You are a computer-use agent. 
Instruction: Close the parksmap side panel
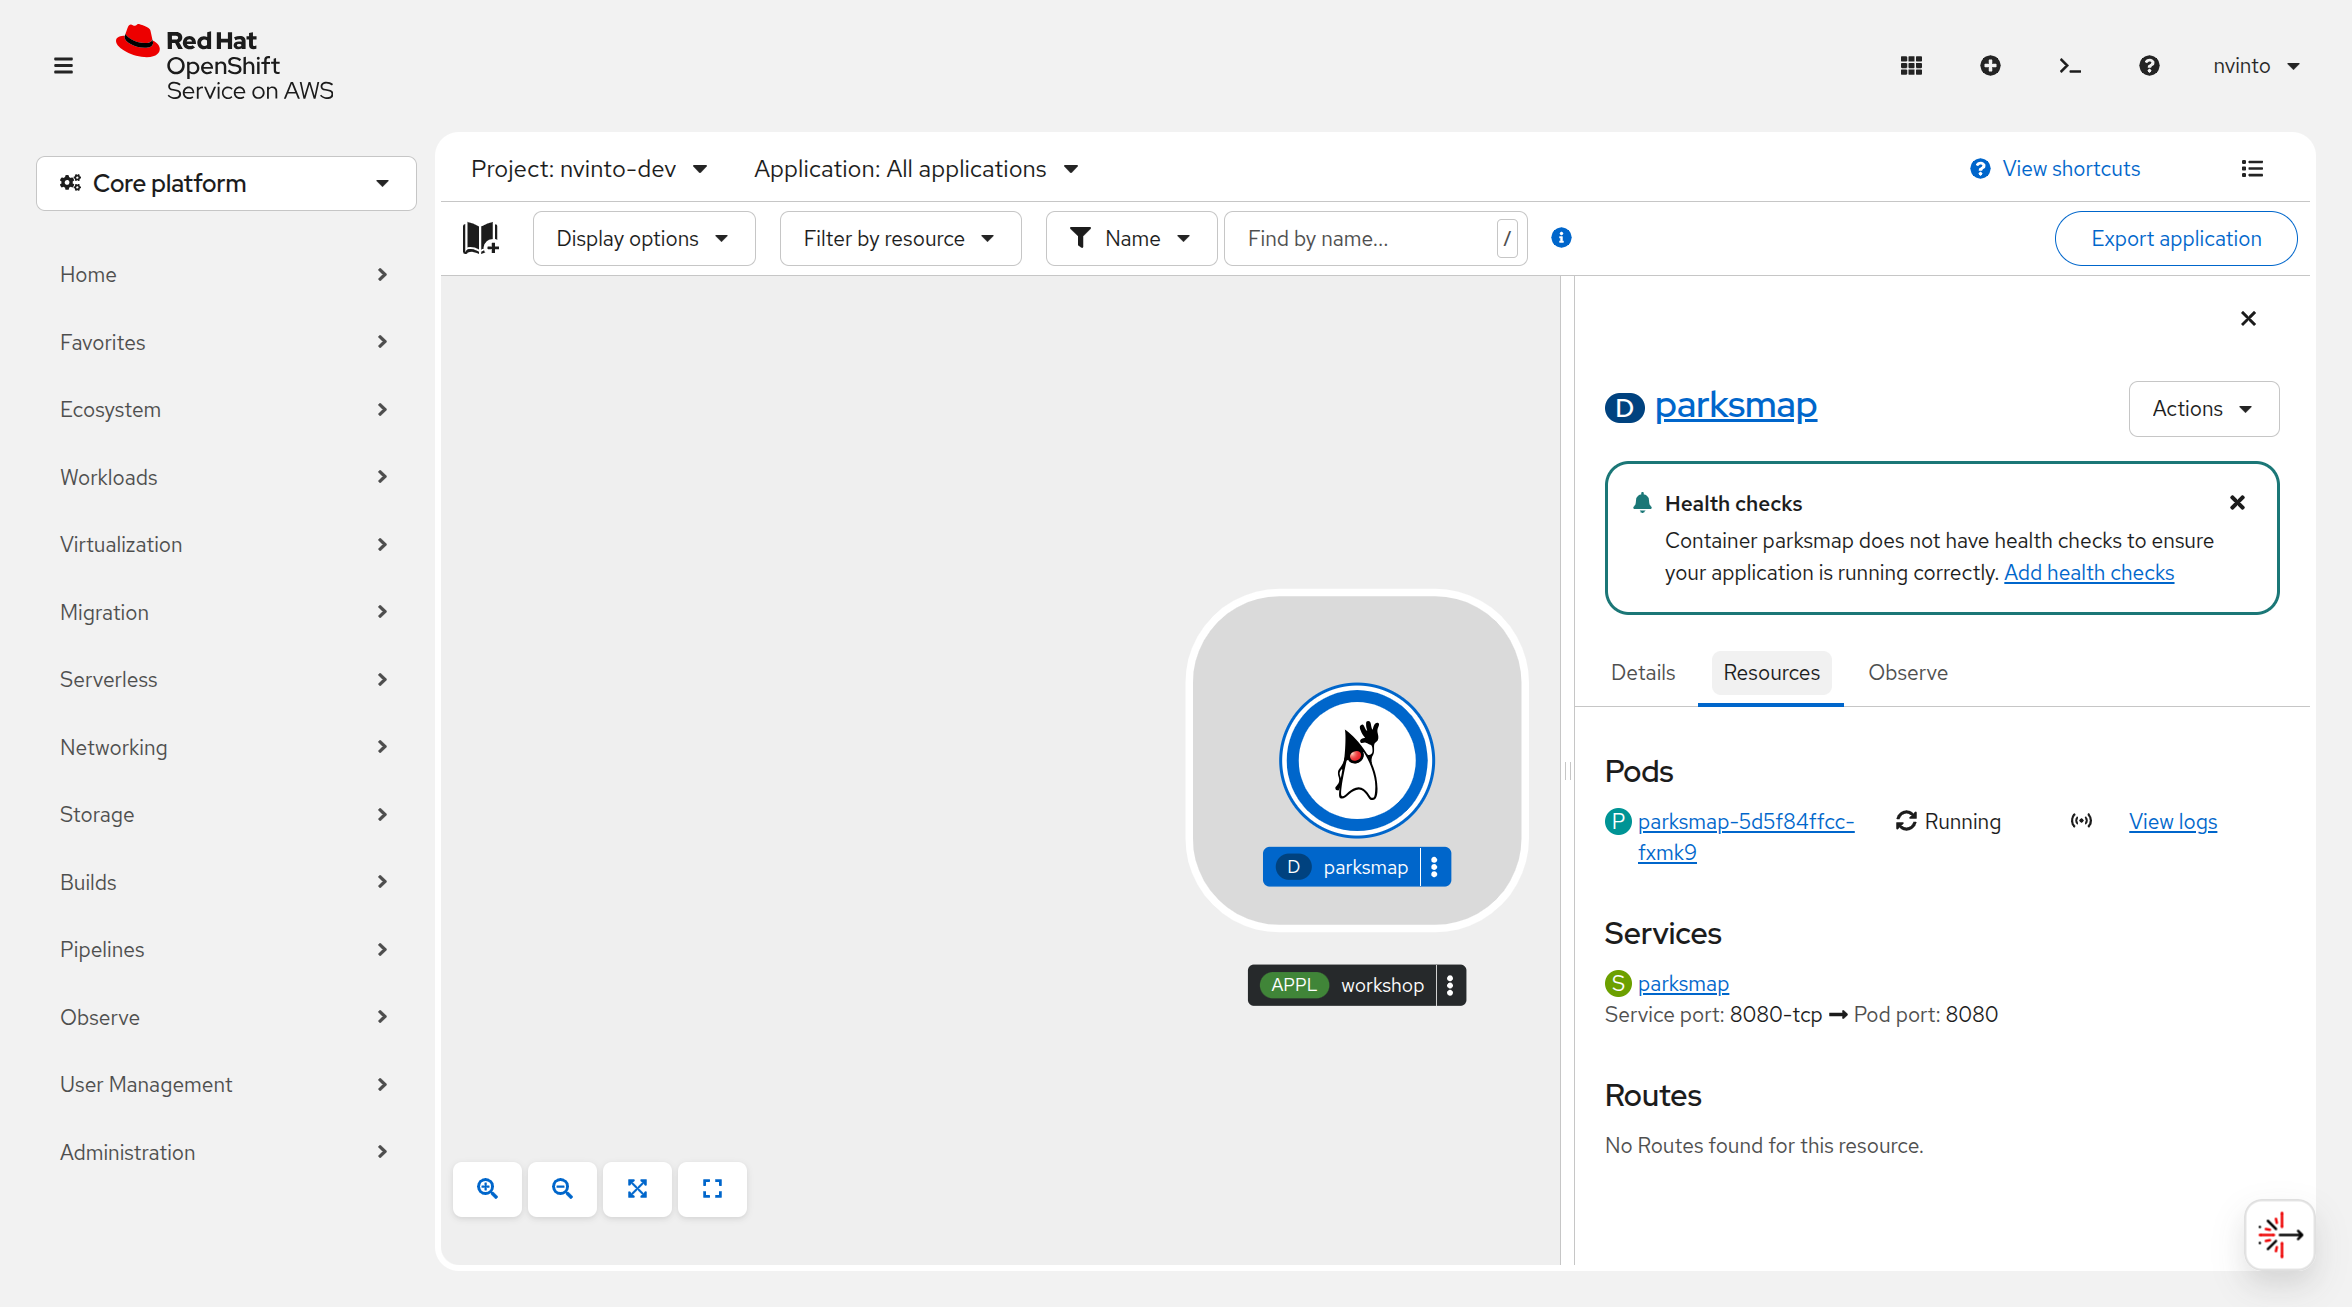tap(2248, 318)
